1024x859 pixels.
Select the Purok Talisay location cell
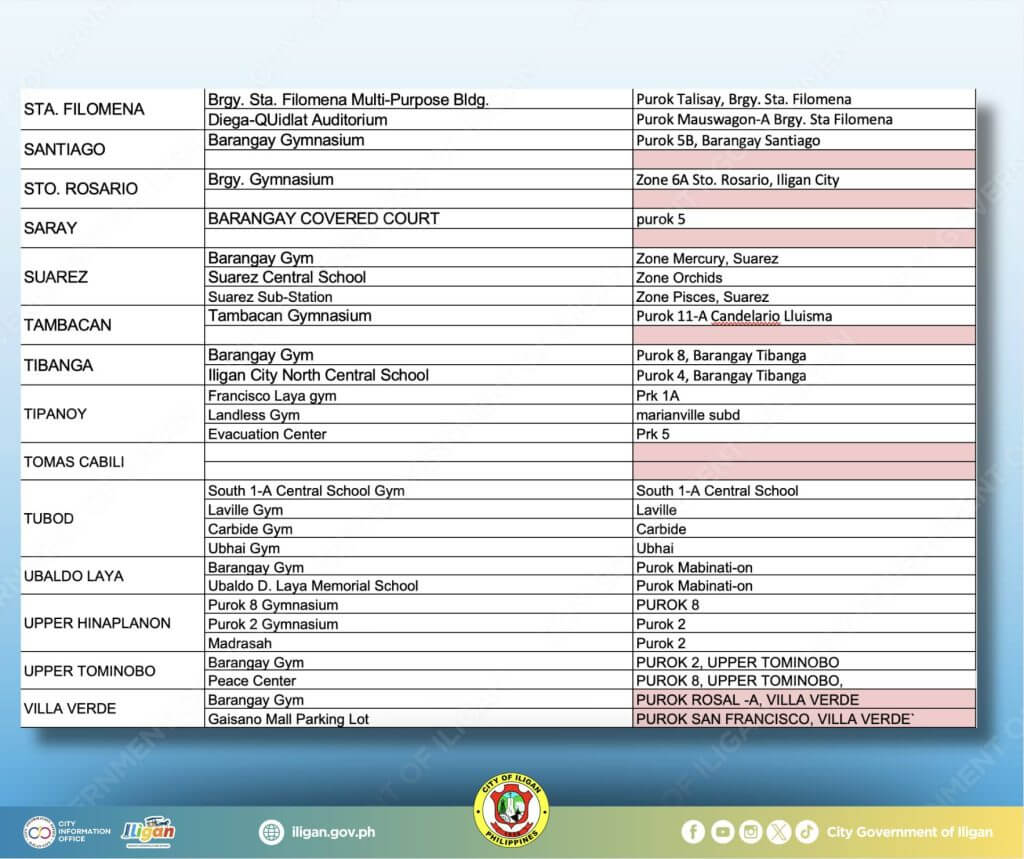click(x=739, y=99)
